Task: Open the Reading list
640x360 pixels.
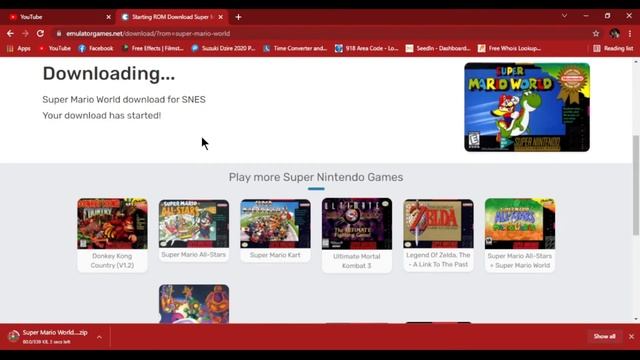Action: pos(613,48)
